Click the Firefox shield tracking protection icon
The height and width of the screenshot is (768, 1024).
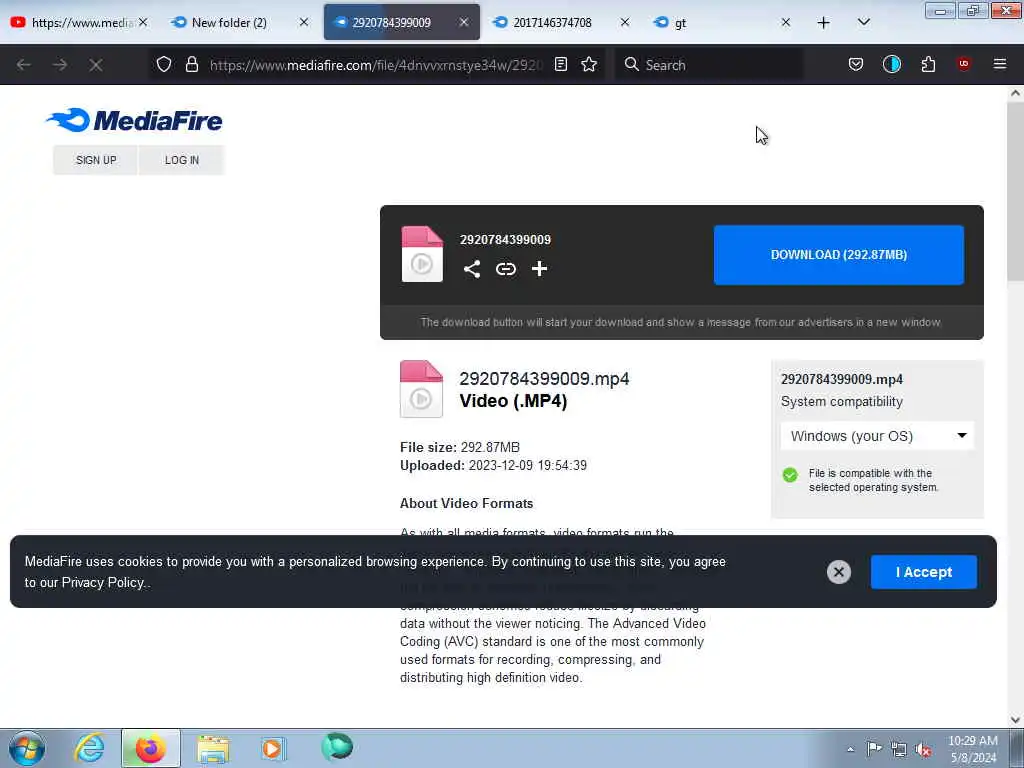pos(164,65)
